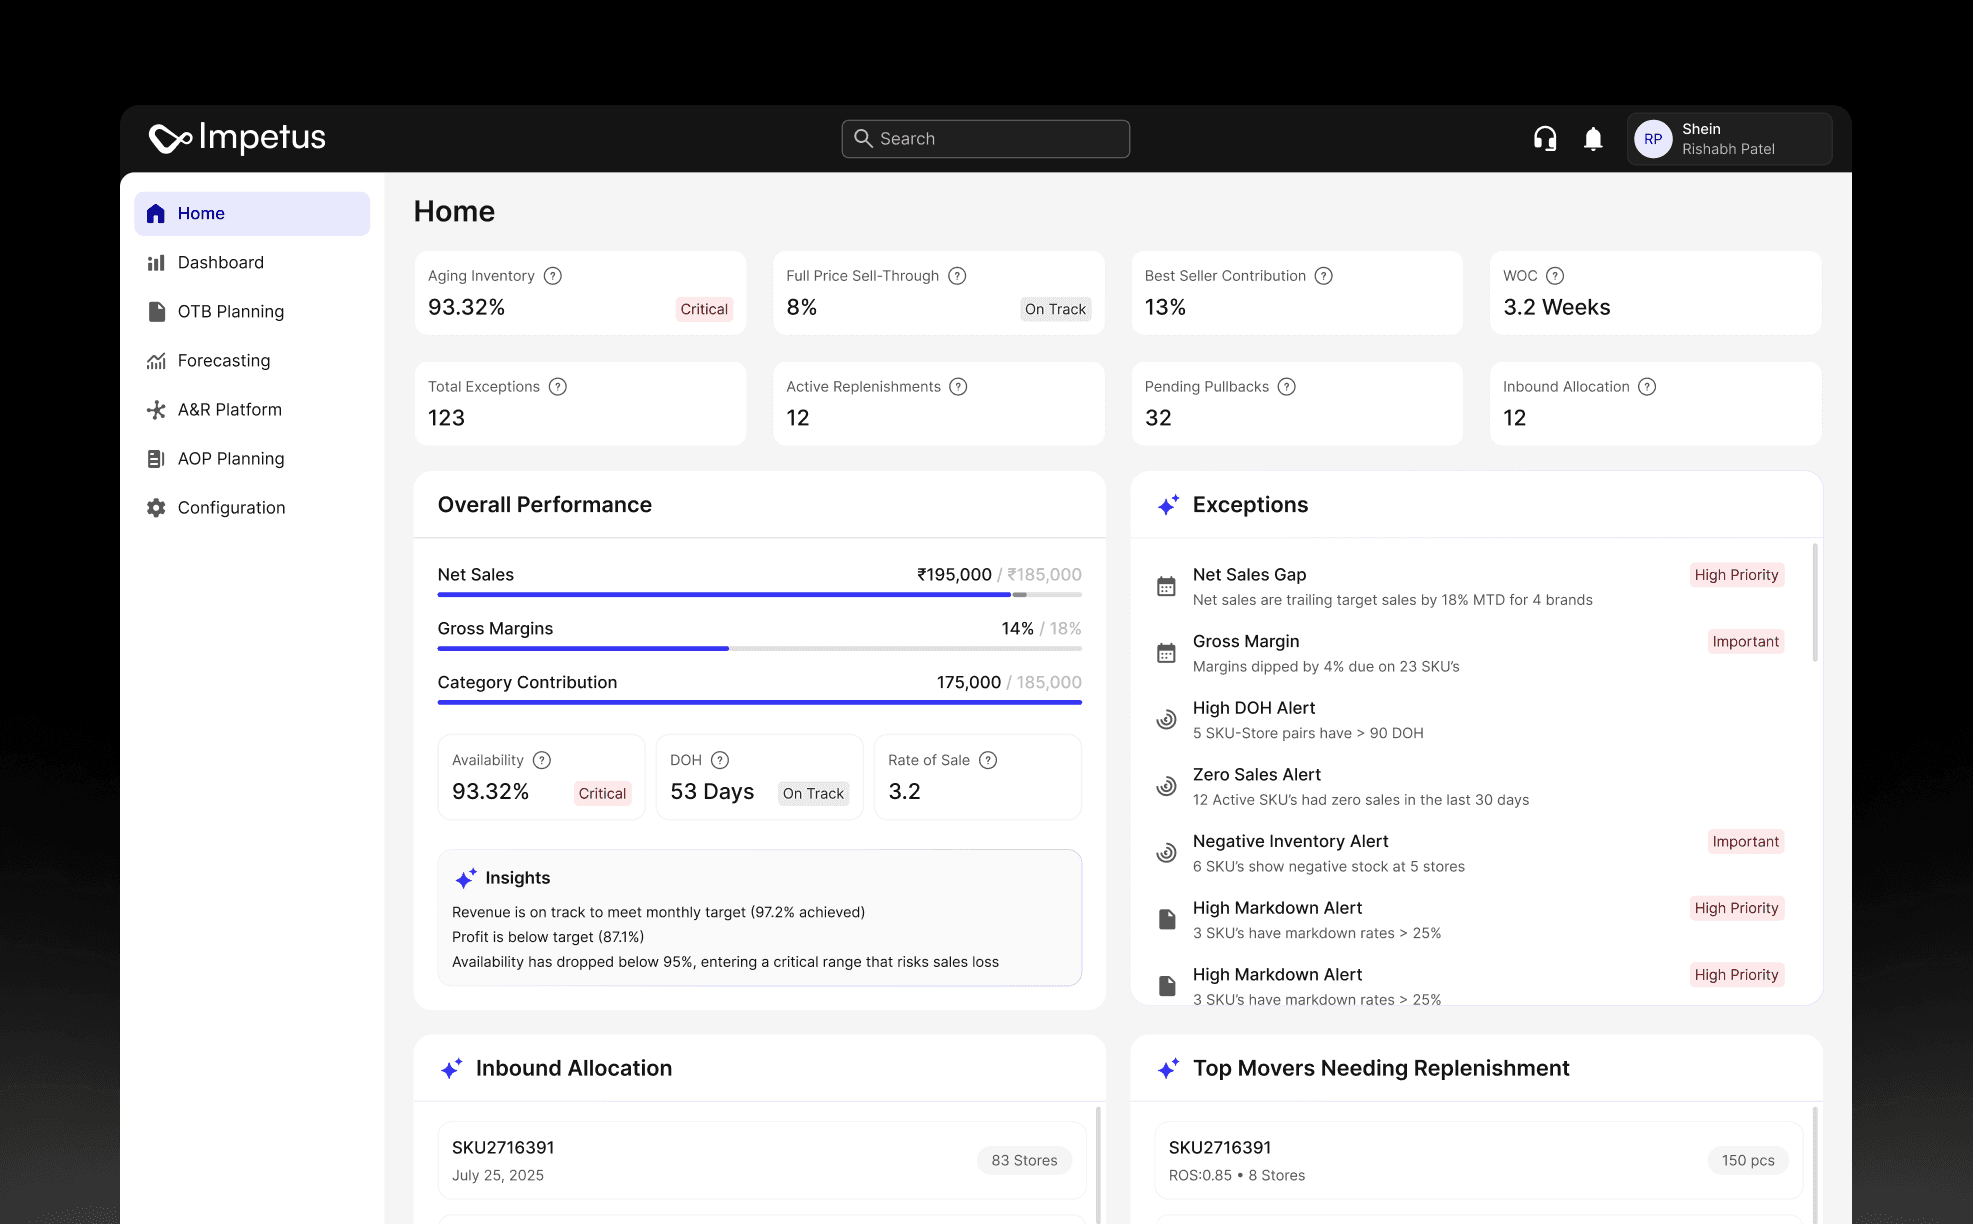Click the headset support icon
Screen dimensions: 1973x1224
pyautogui.click(x=1545, y=139)
